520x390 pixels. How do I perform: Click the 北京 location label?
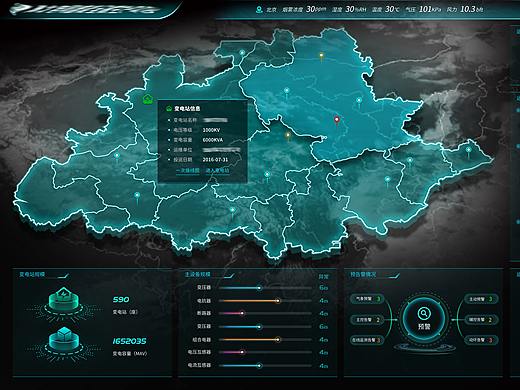(271, 10)
